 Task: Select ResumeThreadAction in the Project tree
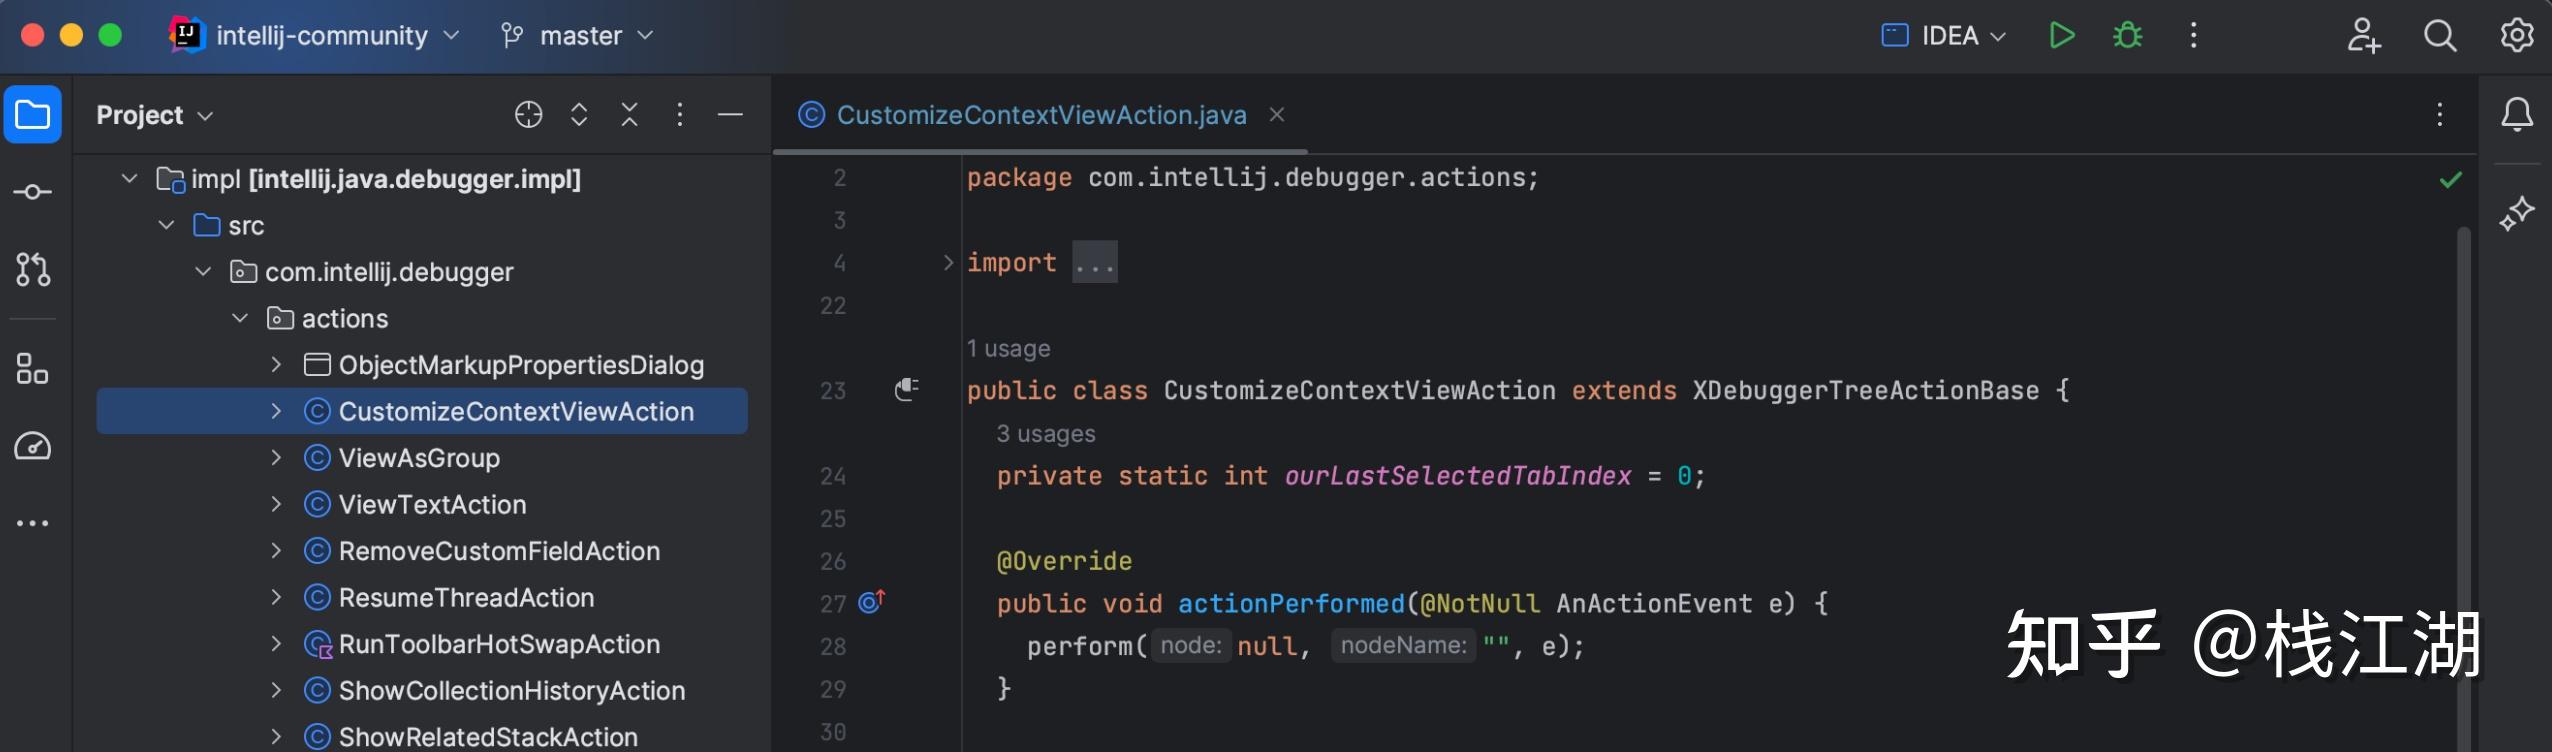[x=466, y=598]
